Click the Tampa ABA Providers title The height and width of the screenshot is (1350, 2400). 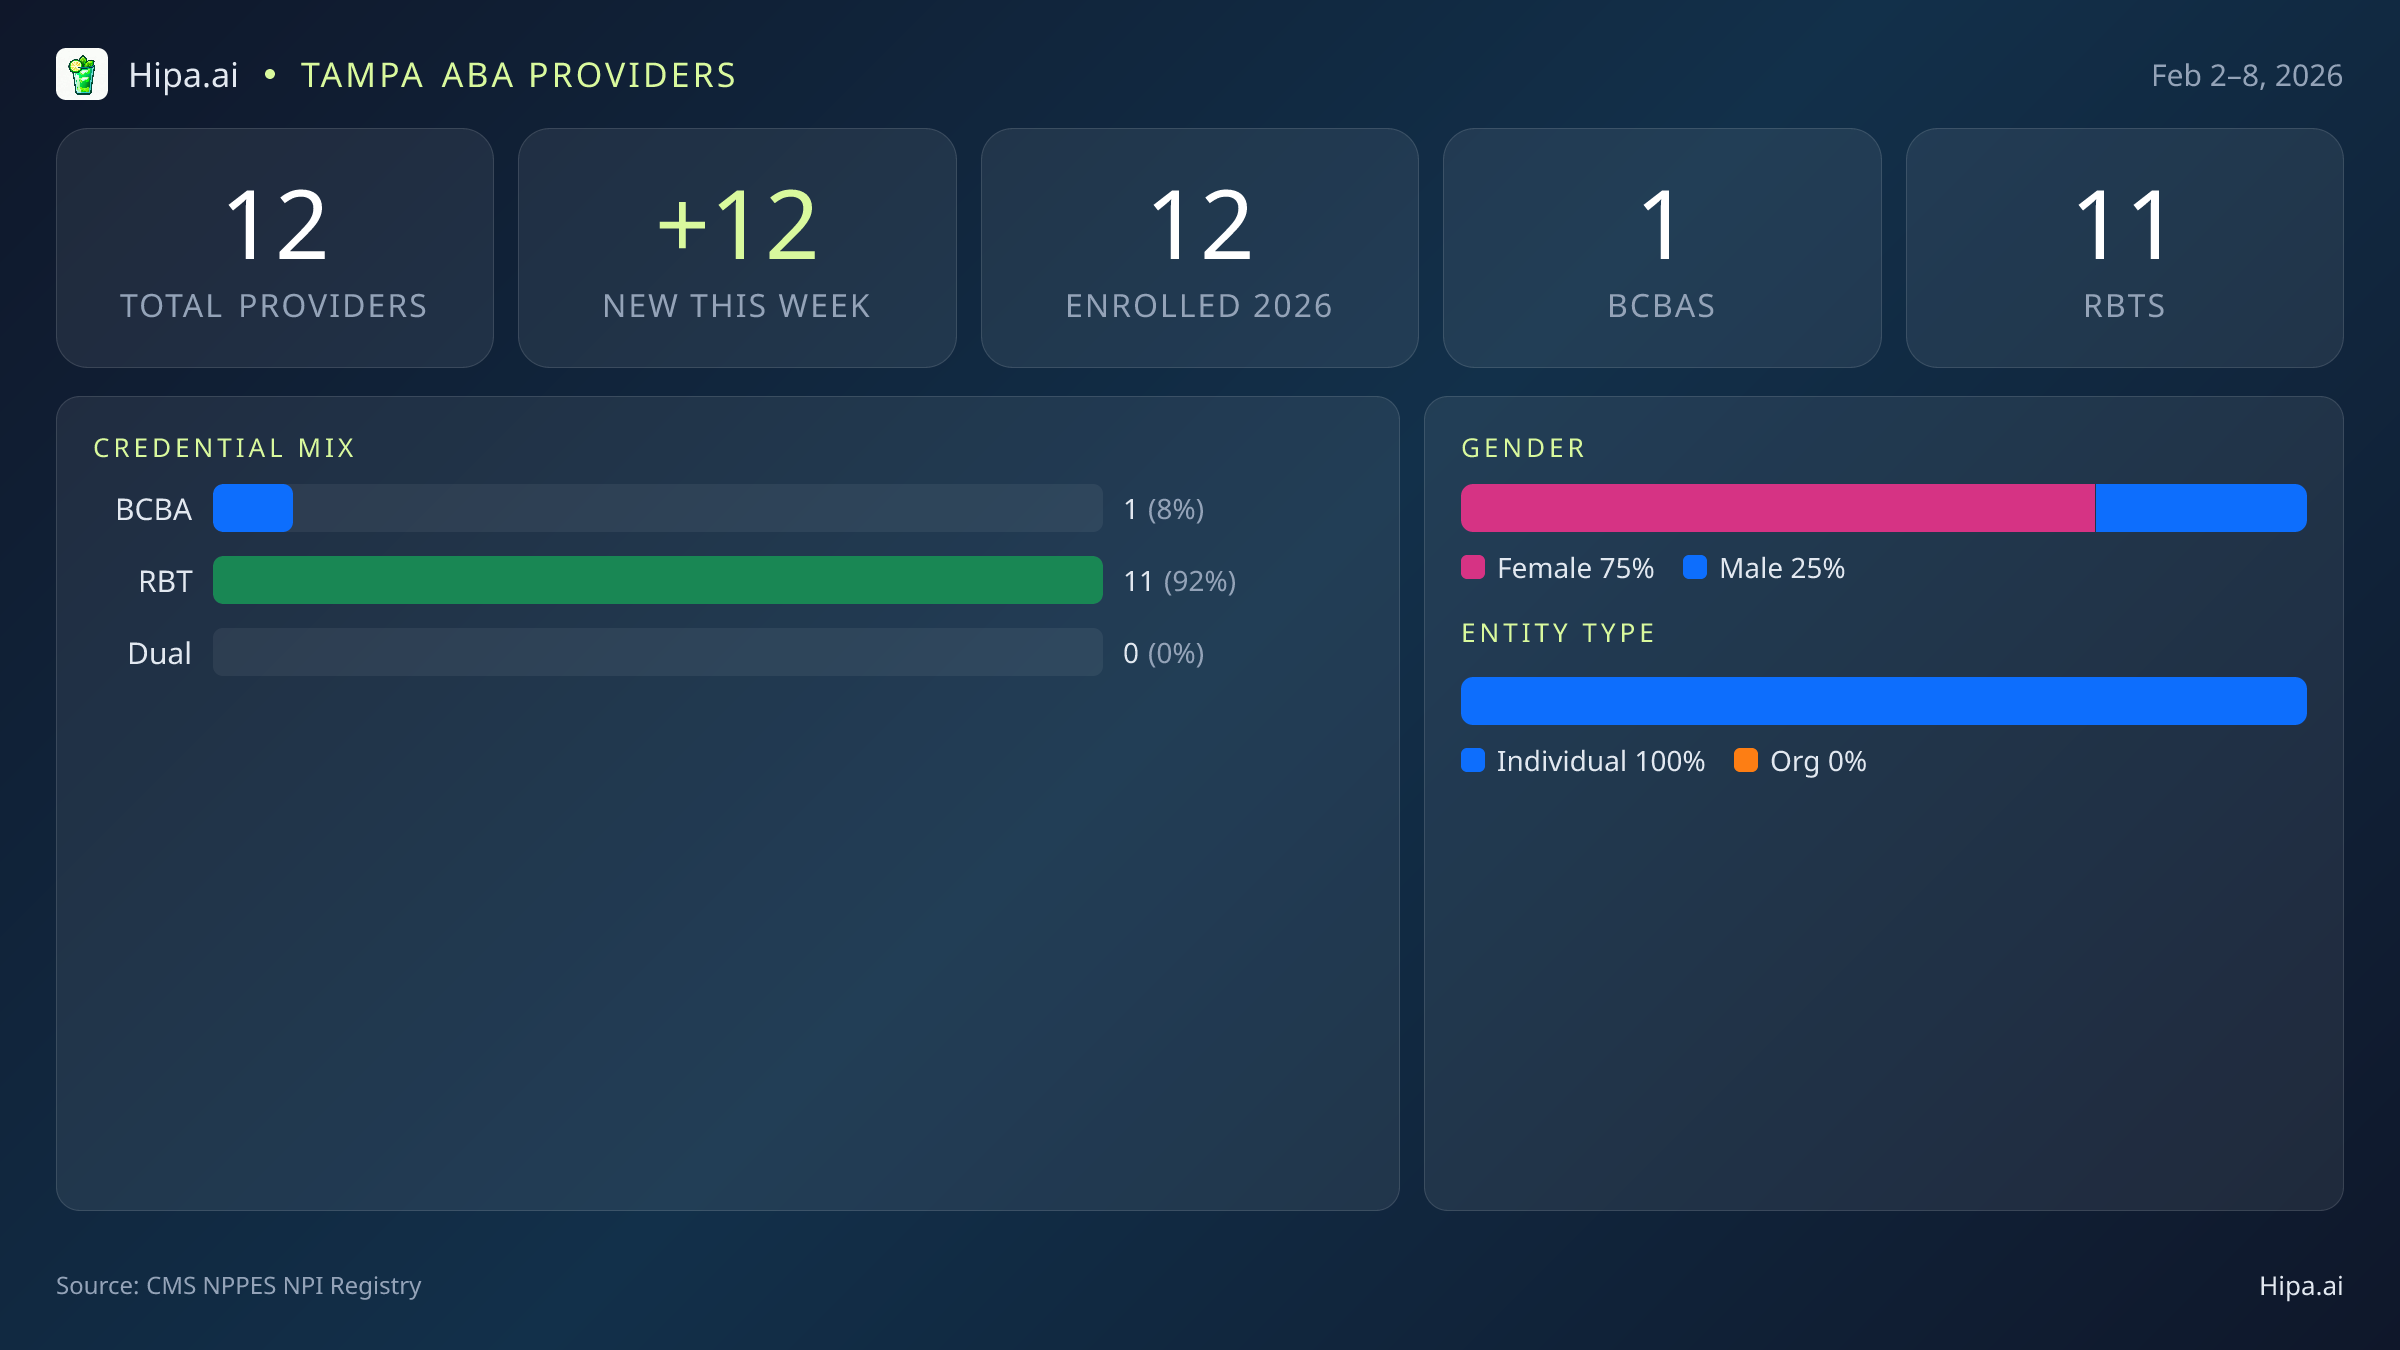pos(518,76)
